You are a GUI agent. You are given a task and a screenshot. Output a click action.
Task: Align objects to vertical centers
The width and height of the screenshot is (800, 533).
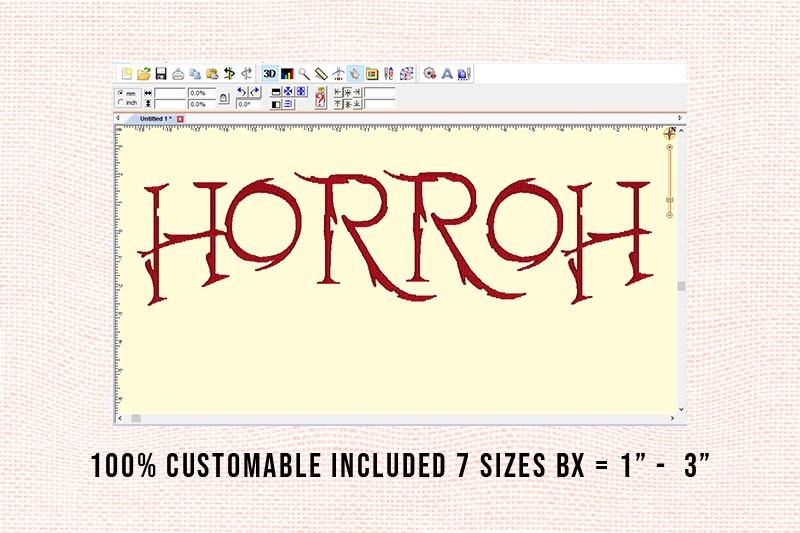coord(347,105)
